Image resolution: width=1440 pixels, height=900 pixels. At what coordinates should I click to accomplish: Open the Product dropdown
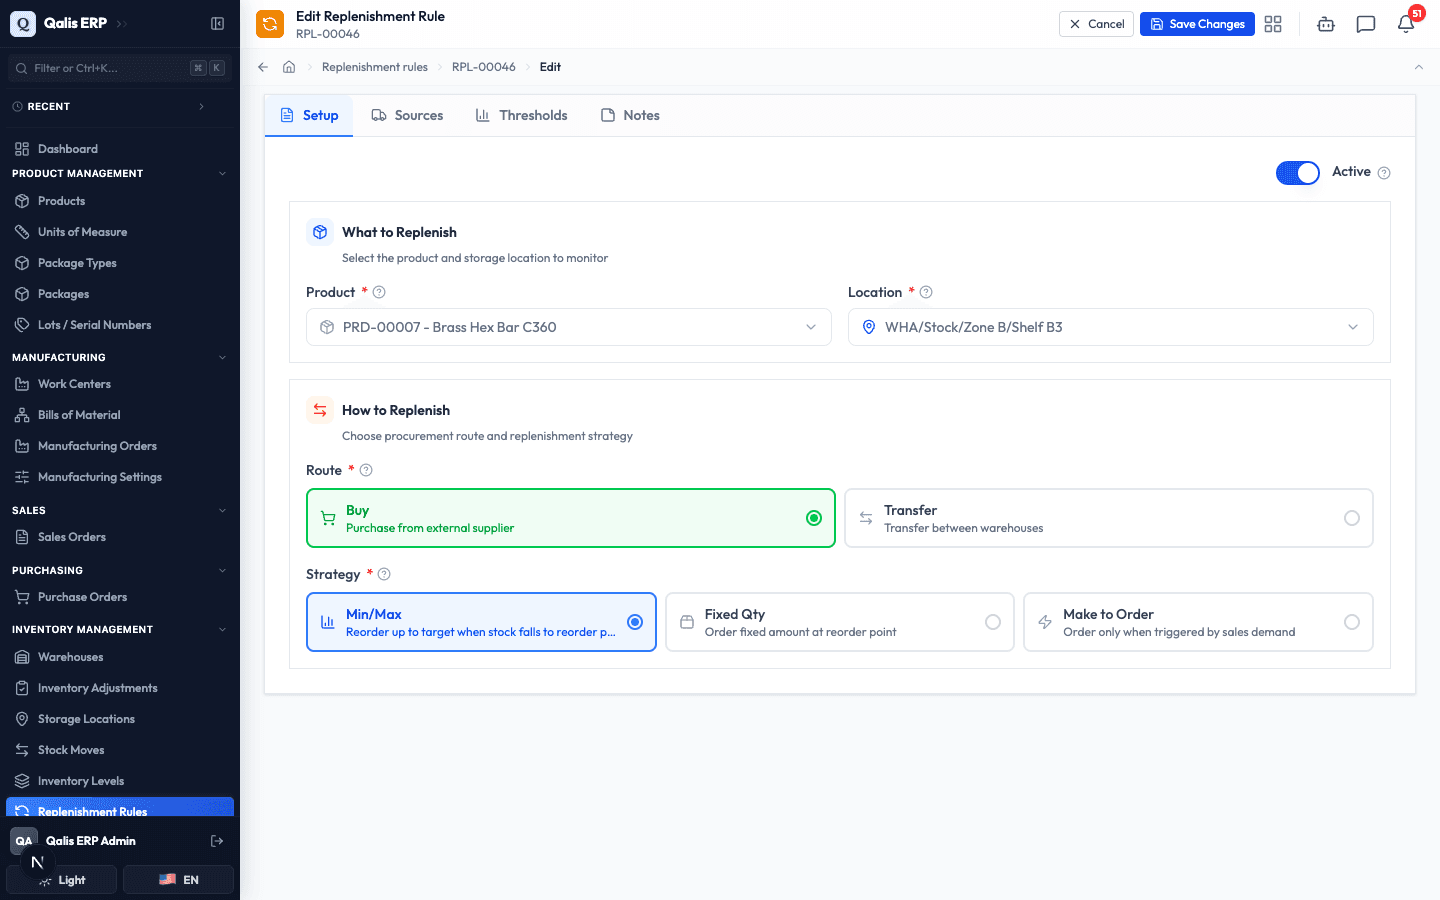click(x=569, y=327)
